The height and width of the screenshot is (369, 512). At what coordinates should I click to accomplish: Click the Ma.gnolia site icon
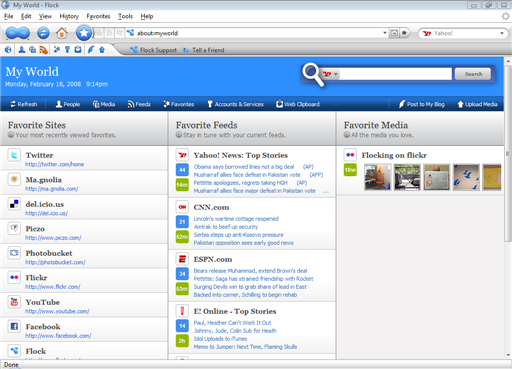click(14, 180)
